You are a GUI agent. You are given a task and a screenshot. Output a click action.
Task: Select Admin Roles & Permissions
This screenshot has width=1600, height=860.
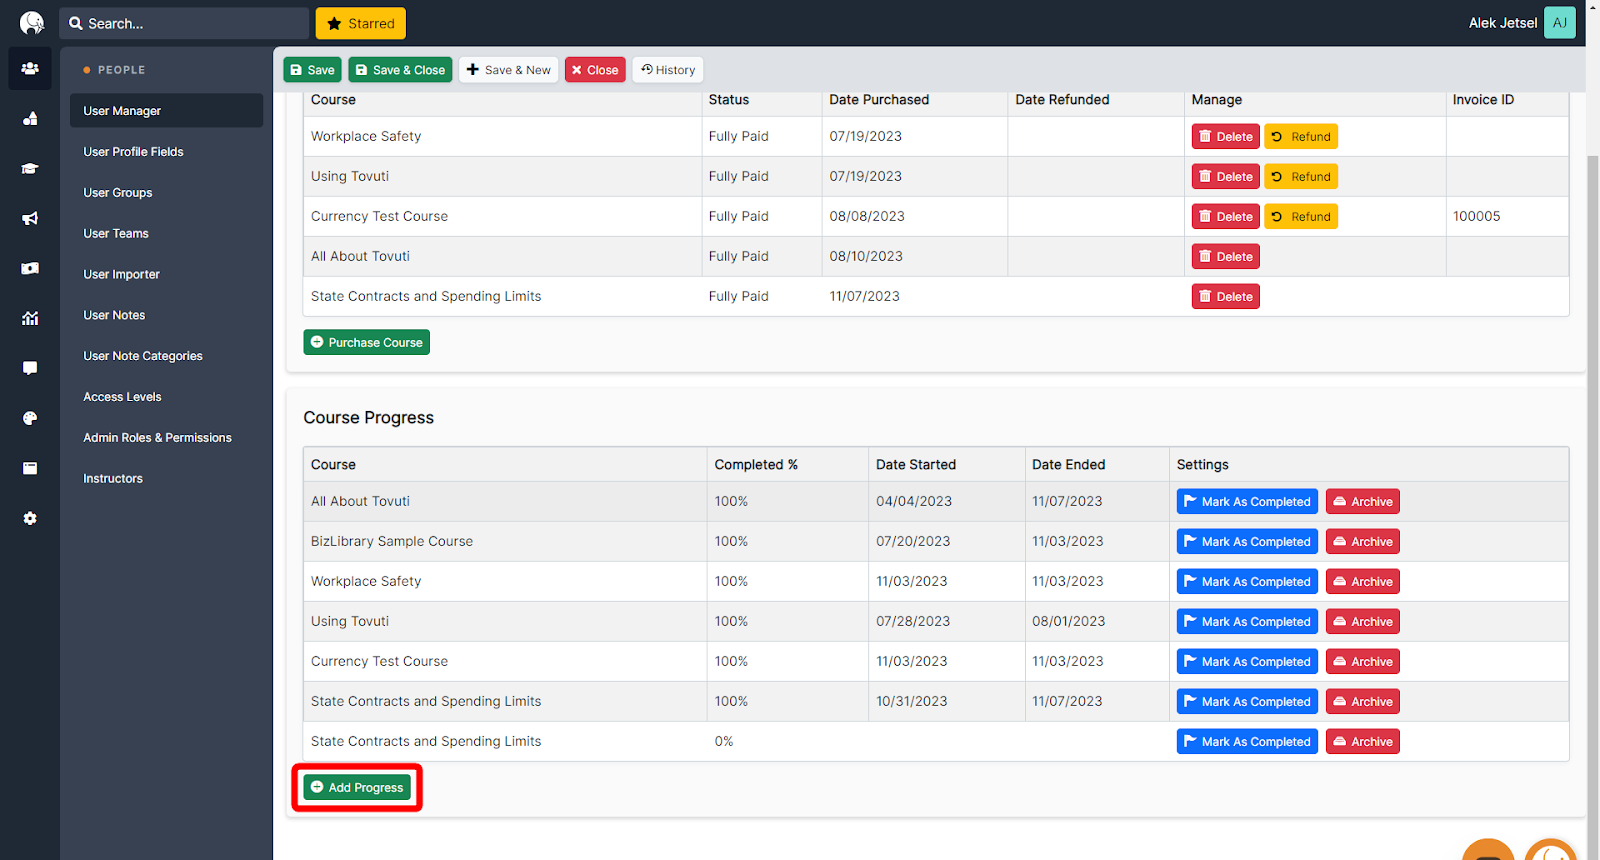pyautogui.click(x=157, y=438)
